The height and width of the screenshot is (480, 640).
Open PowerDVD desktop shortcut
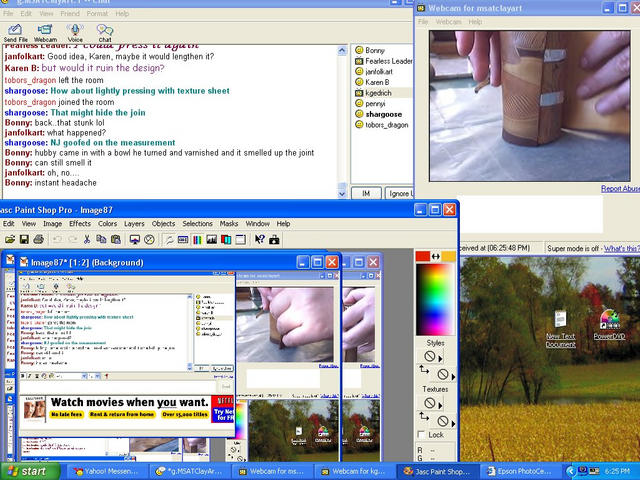[609, 325]
